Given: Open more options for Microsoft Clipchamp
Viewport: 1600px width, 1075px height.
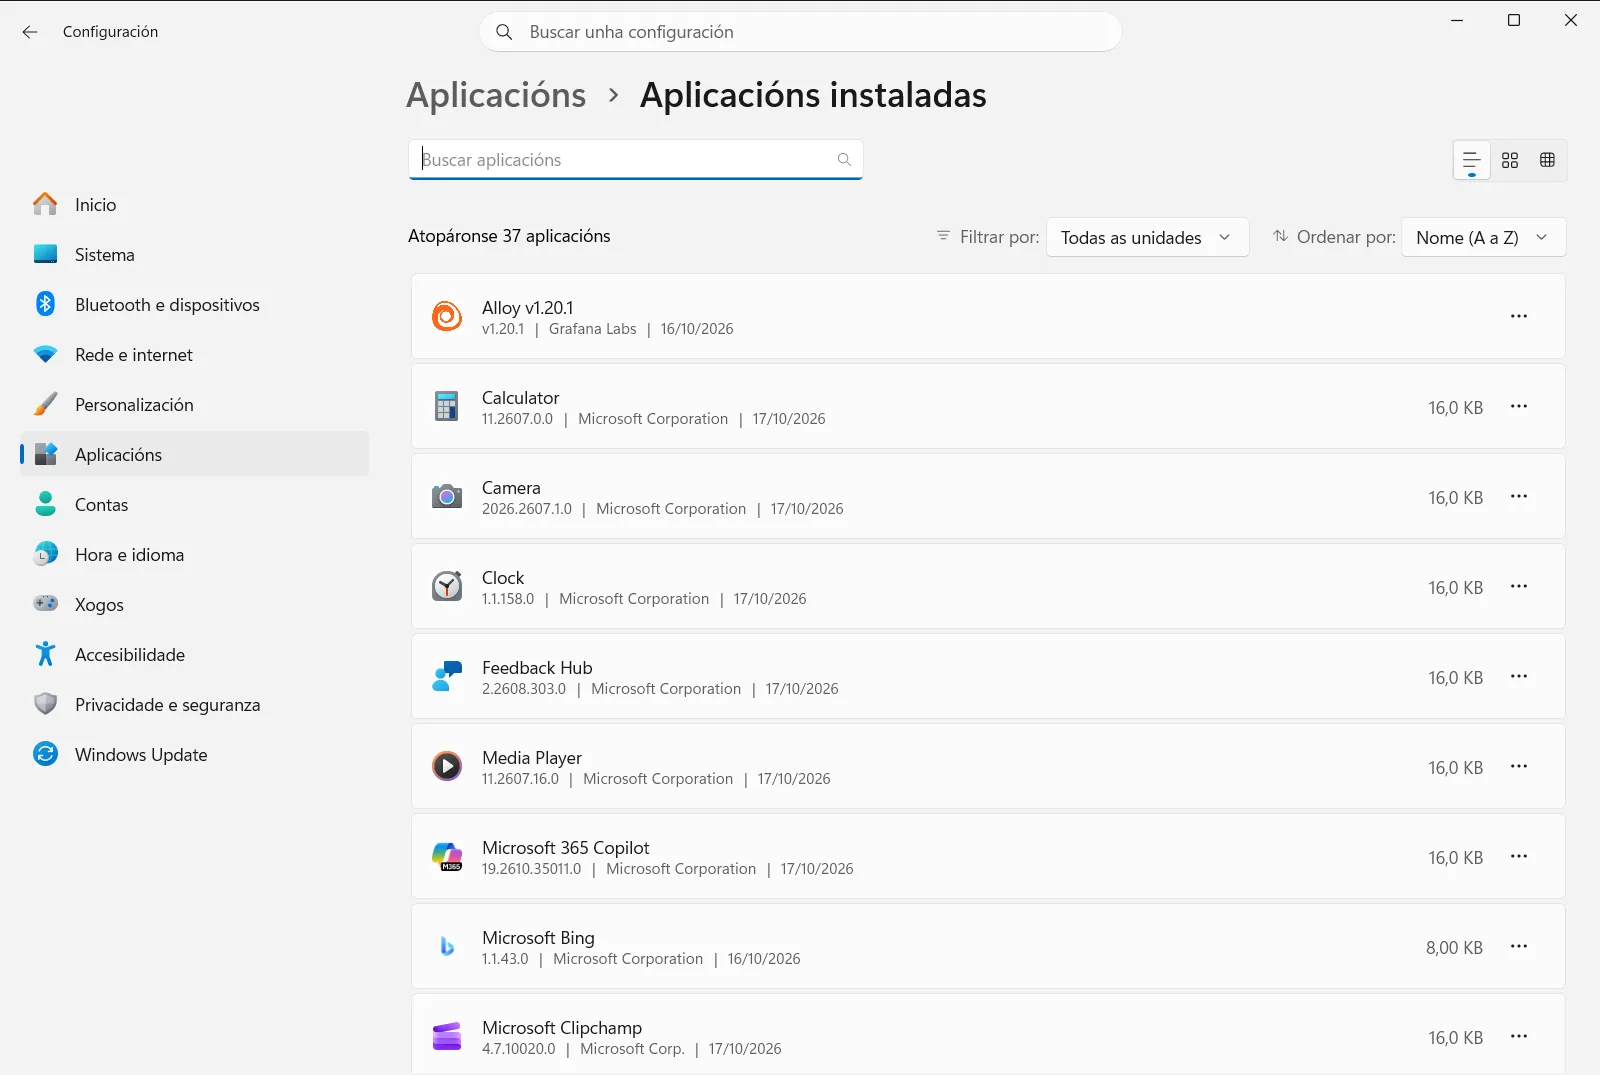Looking at the screenshot, I should pyautogui.click(x=1519, y=1036).
